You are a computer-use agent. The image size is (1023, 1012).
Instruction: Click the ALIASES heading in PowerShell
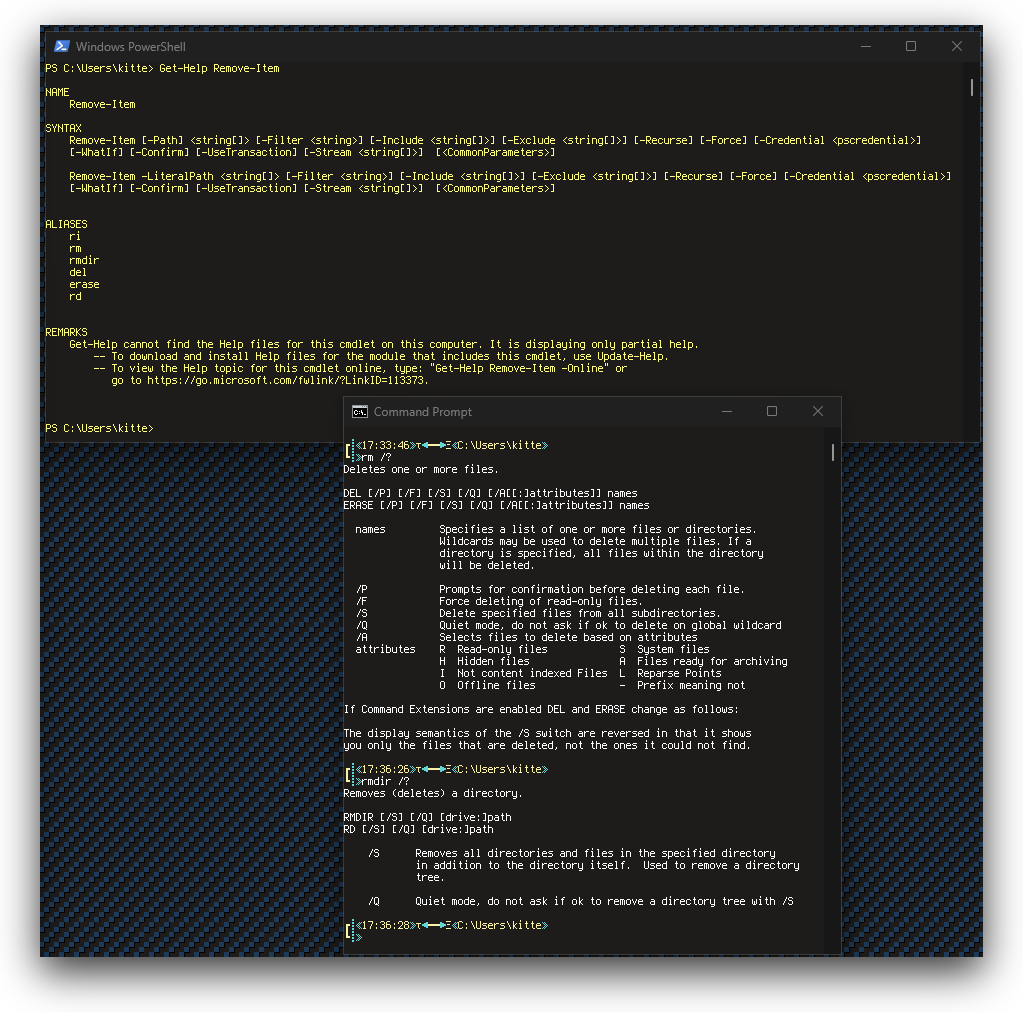tap(66, 224)
